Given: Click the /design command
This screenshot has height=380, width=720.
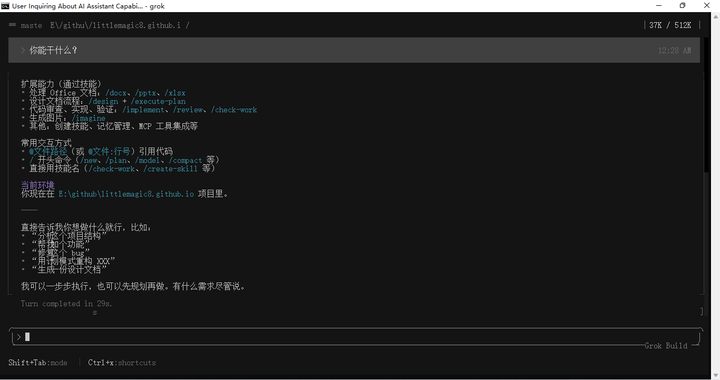Looking at the screenshot, I should (103, 101).
